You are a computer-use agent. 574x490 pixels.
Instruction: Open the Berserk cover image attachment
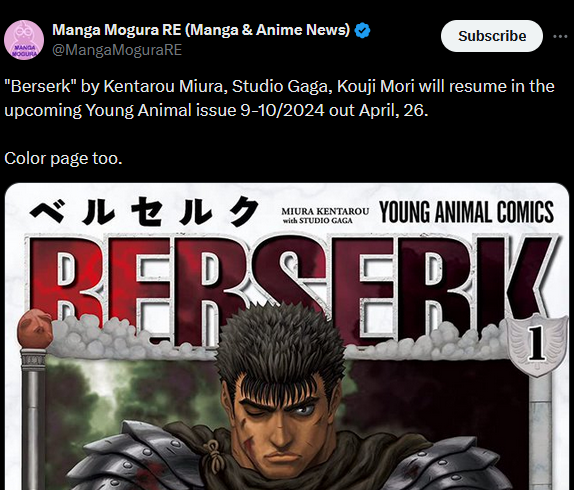tap(287, 336)
